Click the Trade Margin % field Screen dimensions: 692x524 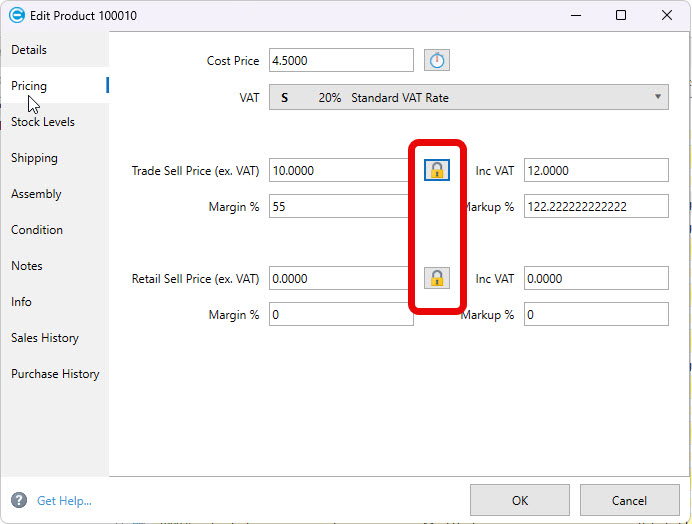(x=340, y=207)
